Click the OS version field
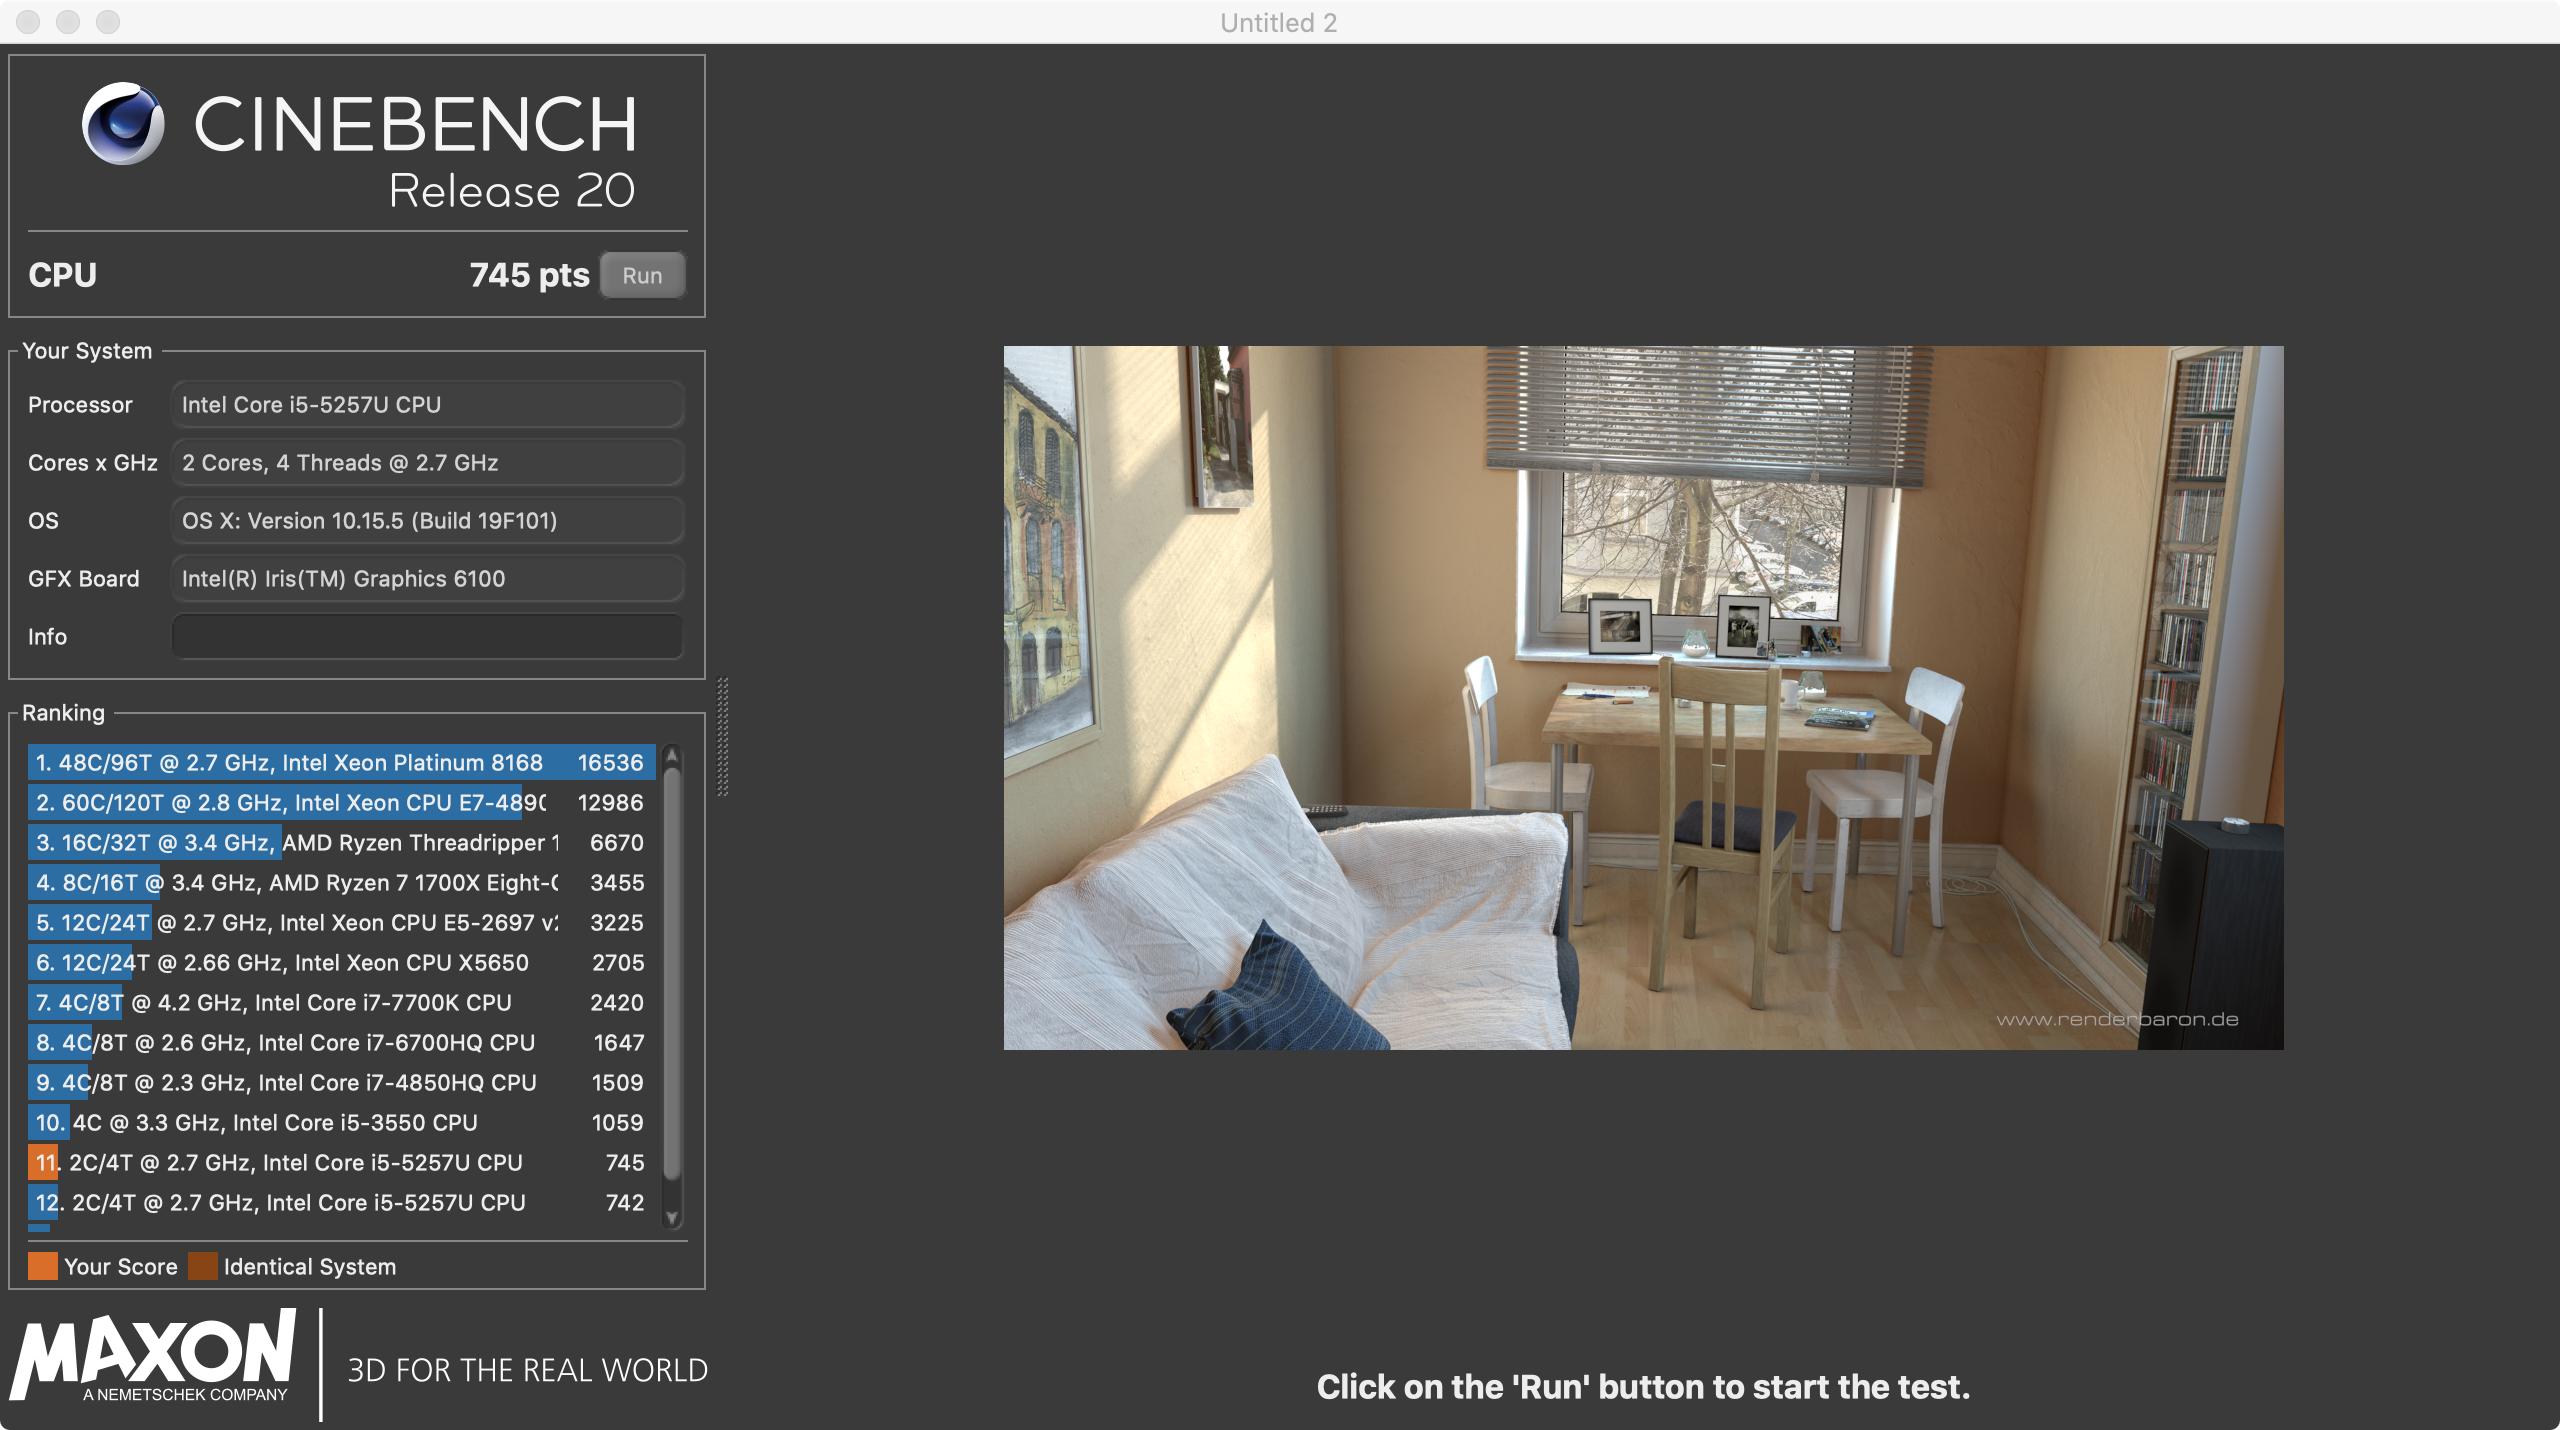Image resolution: width=2560 pixels, height=1430 pixels. tap(427, 521)
